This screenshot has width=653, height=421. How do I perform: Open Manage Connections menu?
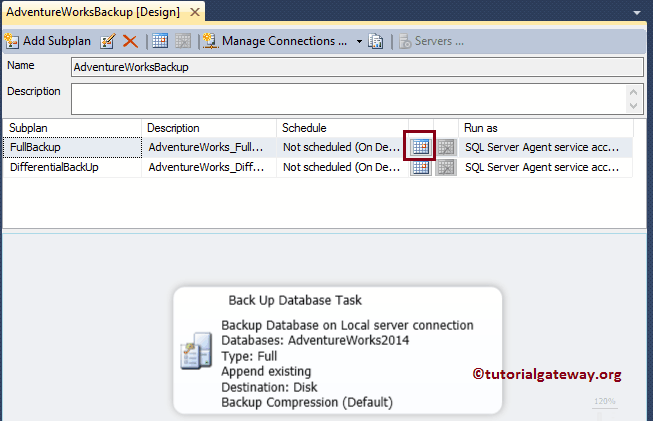277,41
